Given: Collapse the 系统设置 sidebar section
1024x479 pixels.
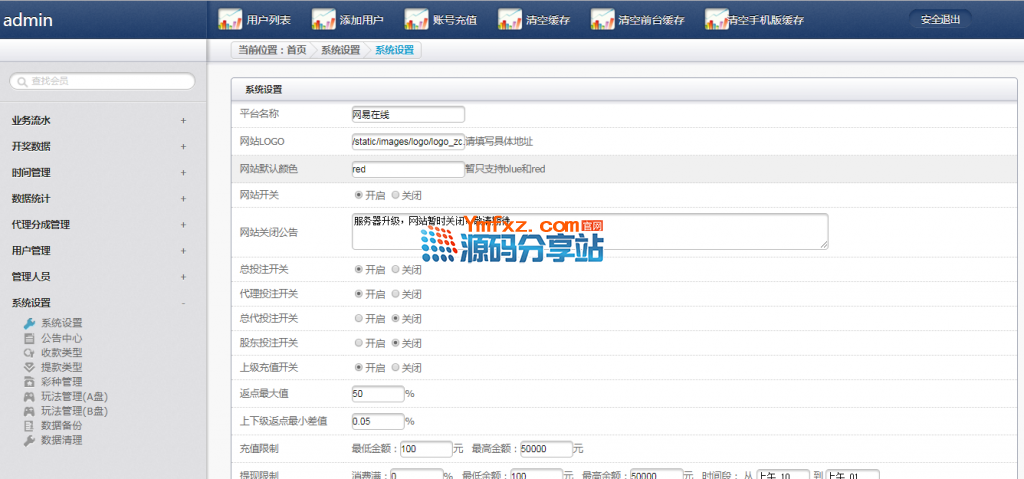Looking at the screenshot, I should pyautogui.click(x=183, y=303).
